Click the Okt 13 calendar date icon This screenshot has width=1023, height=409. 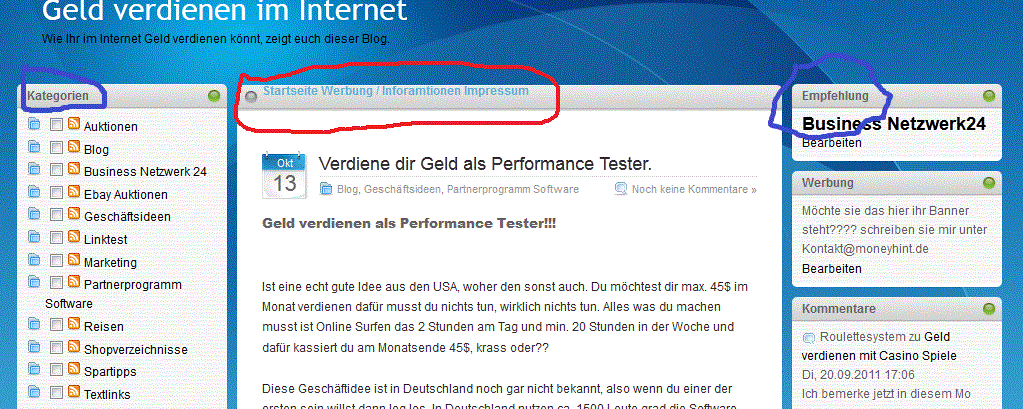(284, 175)
